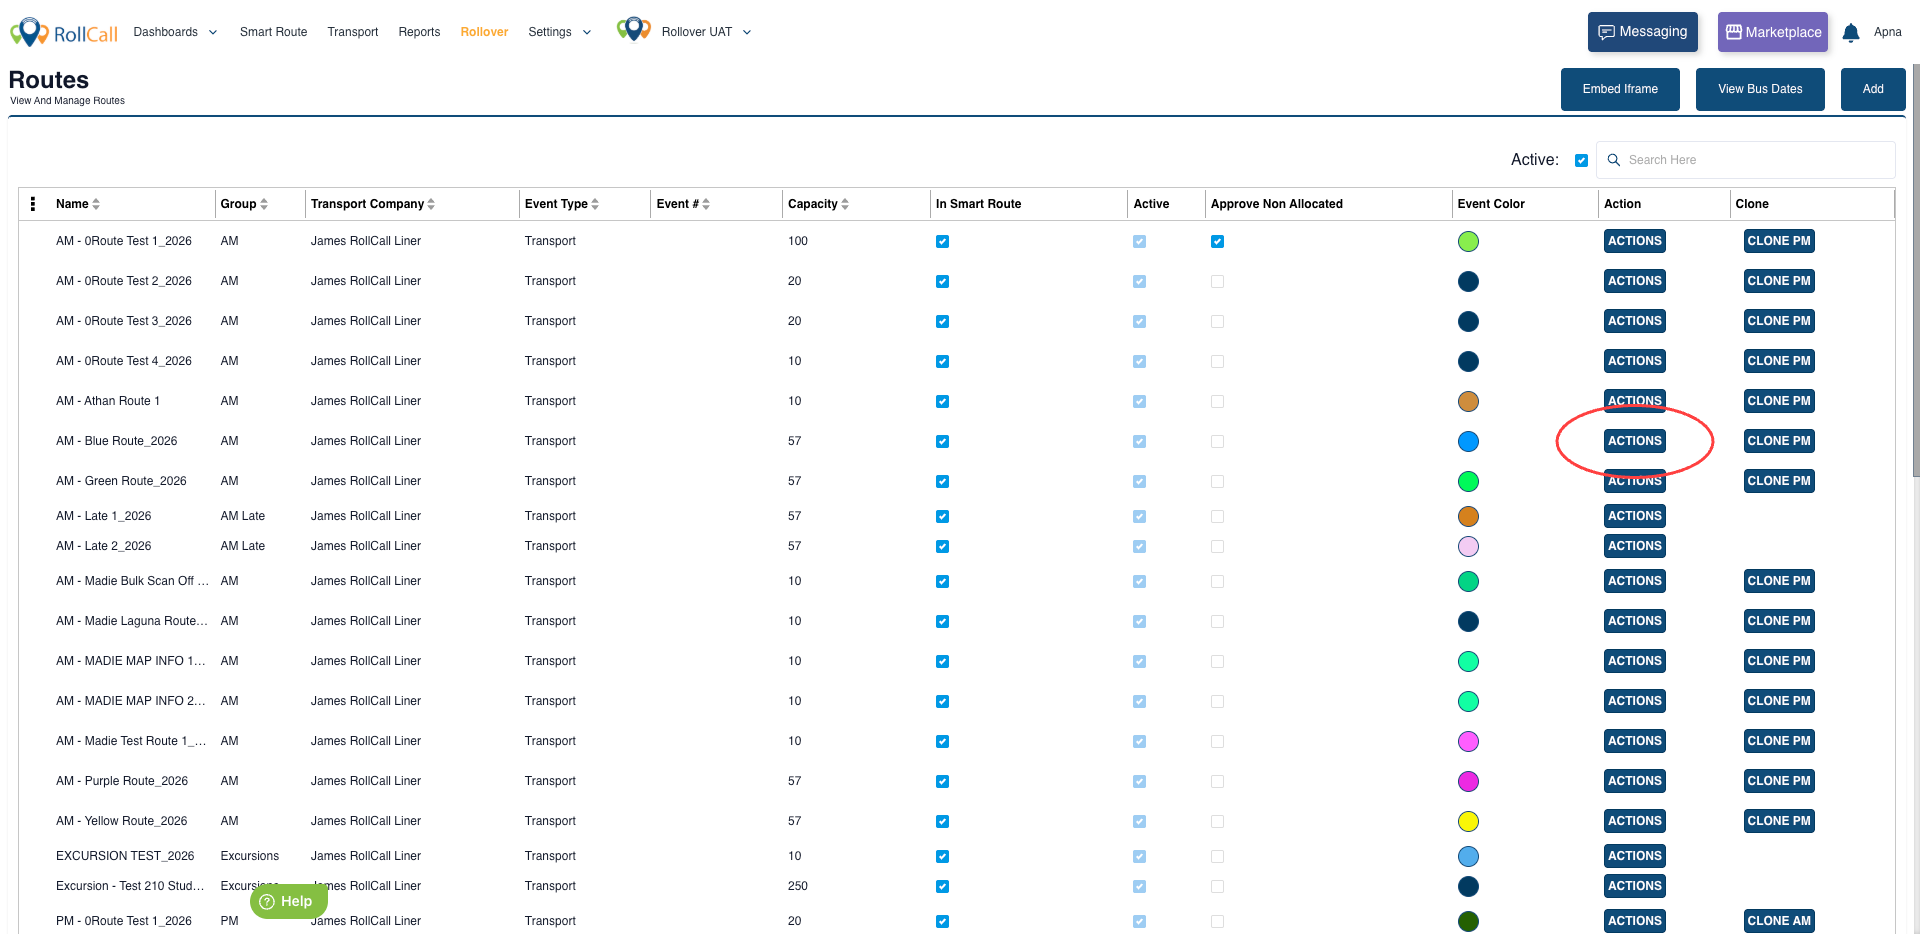The image size is (1920, 934).
Task: Click the three-dot column menu icon
Action: tap(33, 204)
